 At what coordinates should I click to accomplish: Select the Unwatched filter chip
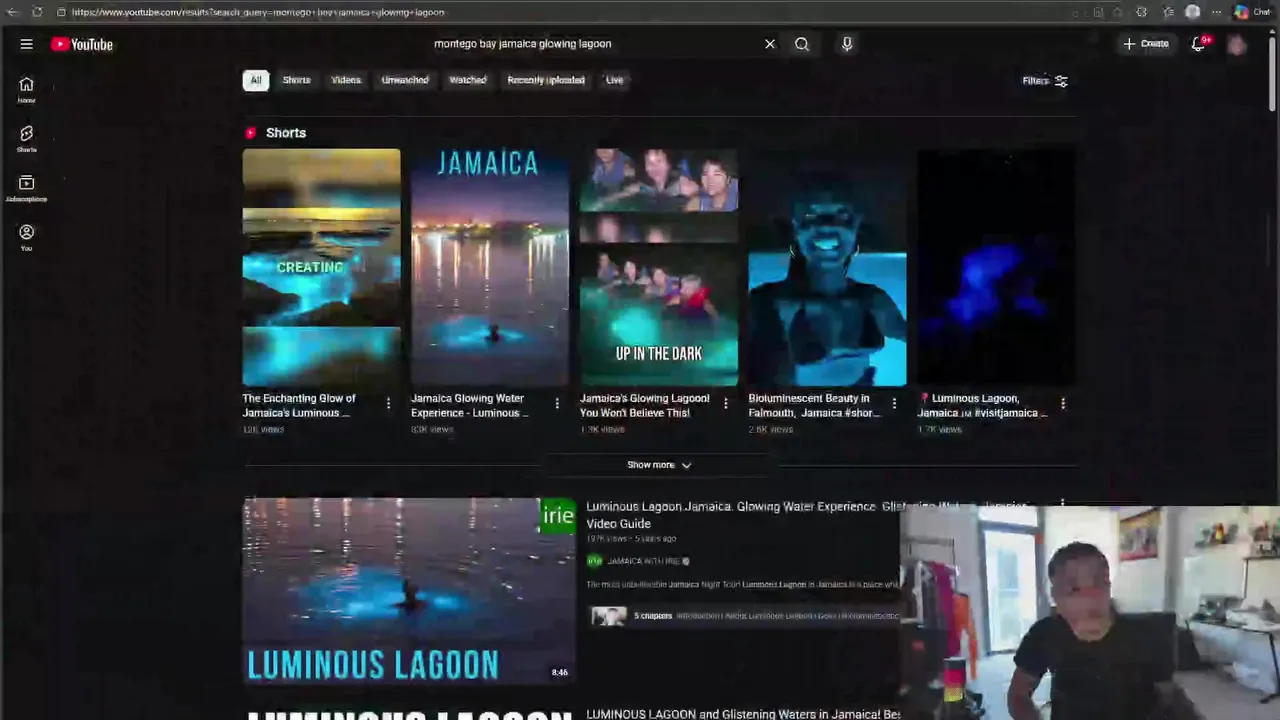point(405,80)
